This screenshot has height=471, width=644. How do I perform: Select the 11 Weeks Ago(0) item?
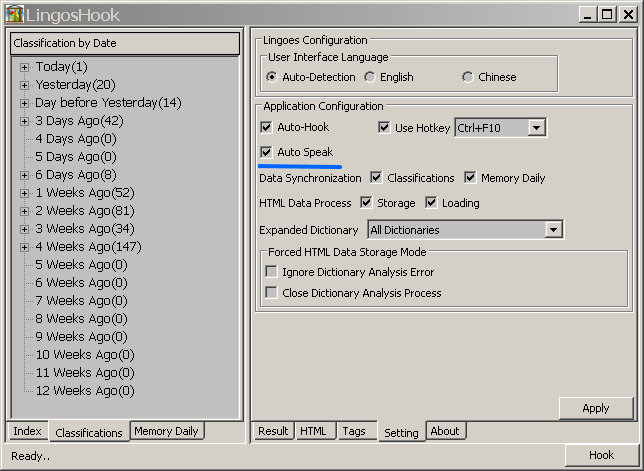point(85,373)
